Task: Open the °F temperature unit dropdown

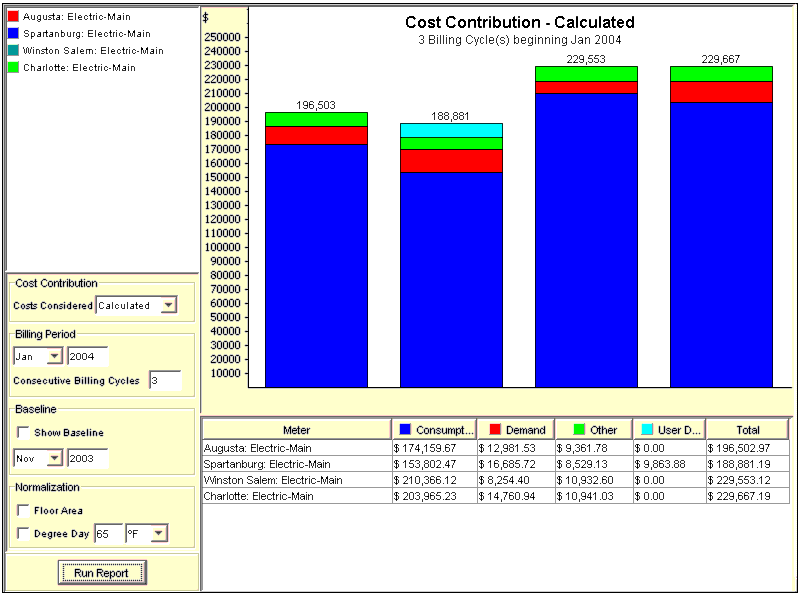Action: click(158, 534)
